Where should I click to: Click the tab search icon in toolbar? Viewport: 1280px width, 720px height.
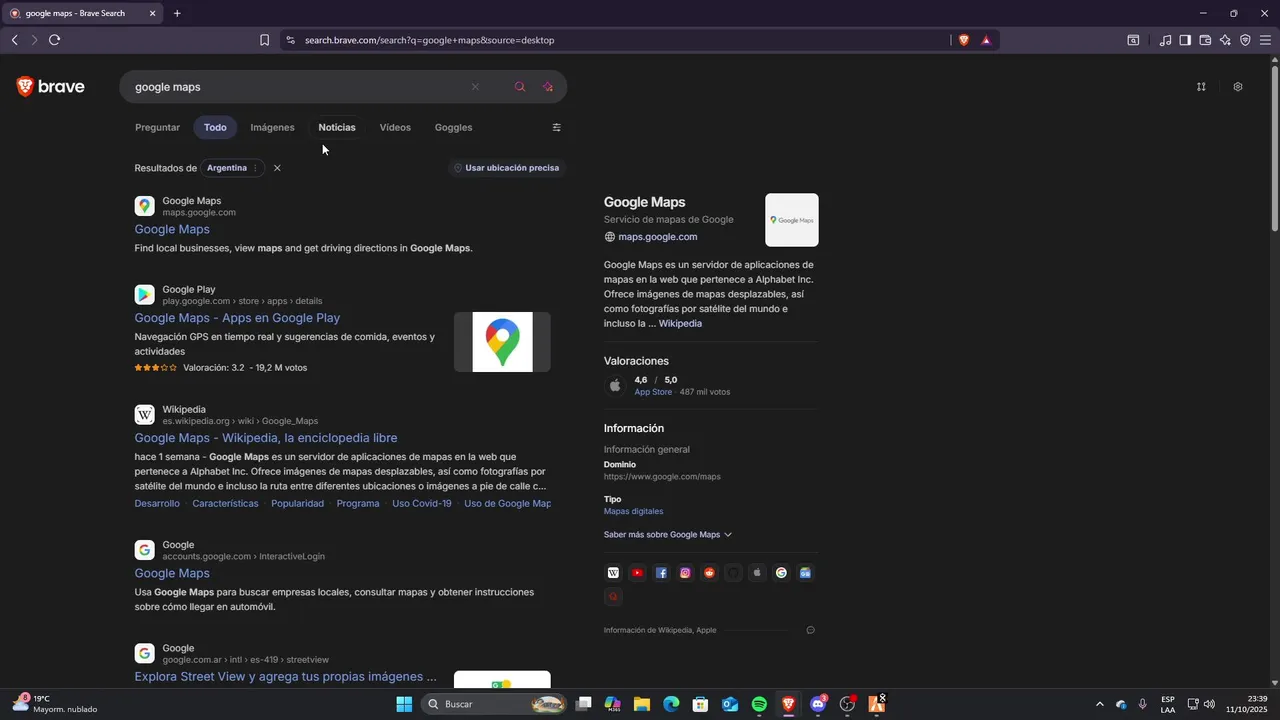tap(1133, 40)
